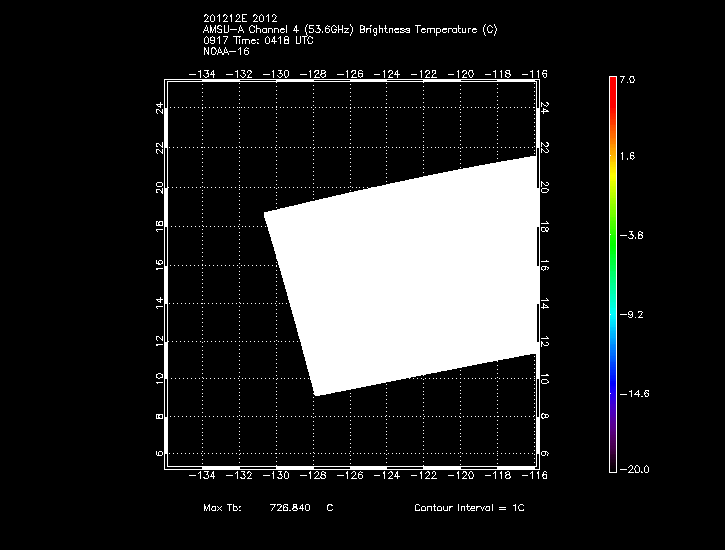Click the NOAA-16 satellite label
The height and width of the screenshot is (550, 725).
click(x=226, y=50)
